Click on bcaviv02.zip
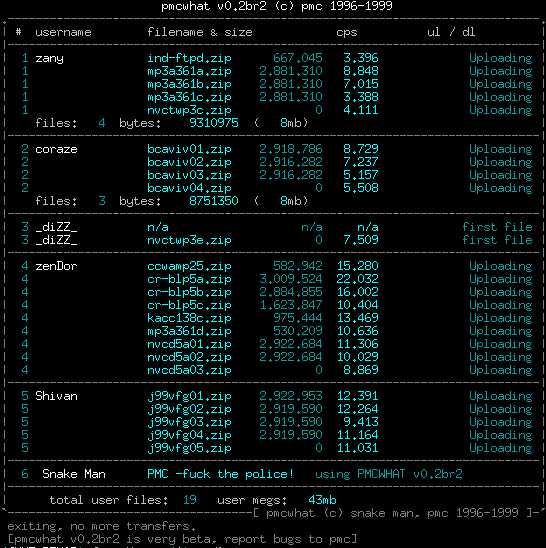This screenshot has width=546, height=548. point(189,162)
